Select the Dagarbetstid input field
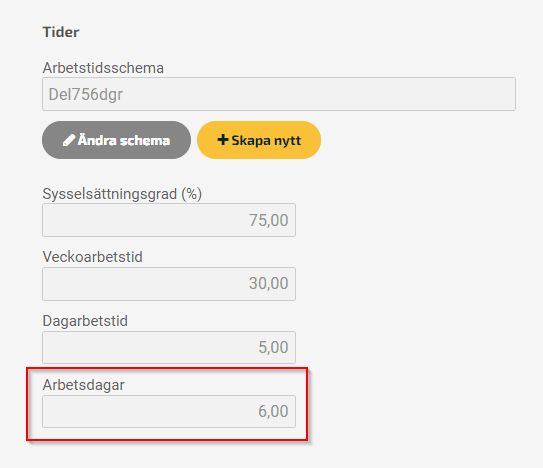 (169, 347)
